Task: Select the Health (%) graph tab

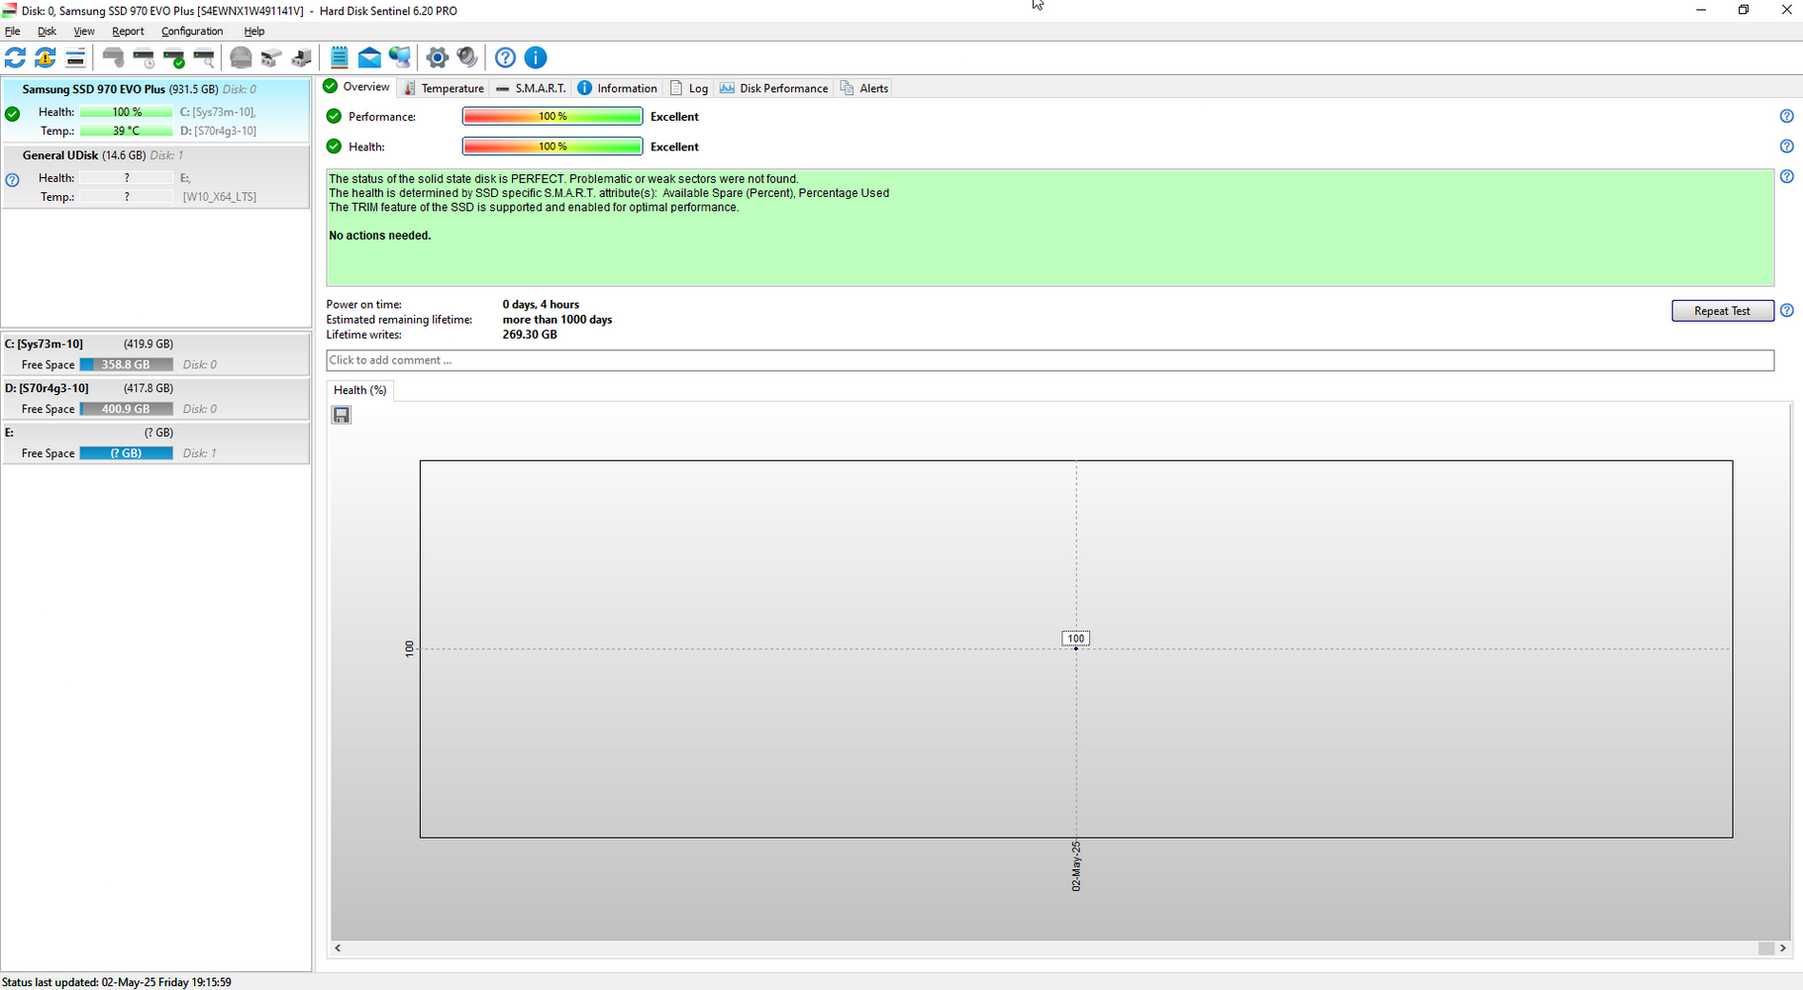Action: tap(360, 390)
